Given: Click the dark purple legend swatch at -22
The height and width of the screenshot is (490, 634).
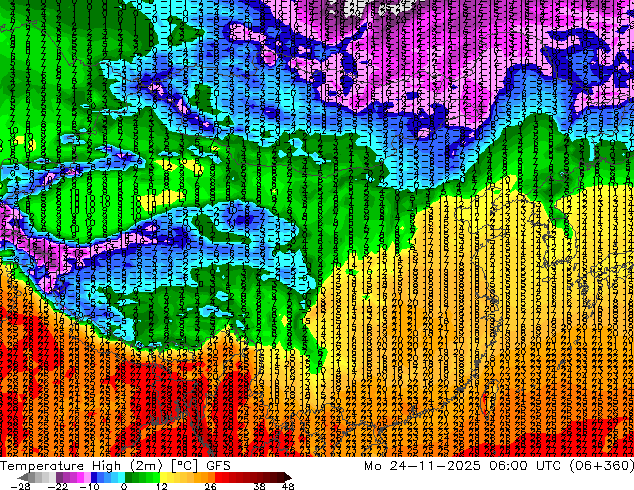Looking at the screenshot, I should (x=59, y=477).
